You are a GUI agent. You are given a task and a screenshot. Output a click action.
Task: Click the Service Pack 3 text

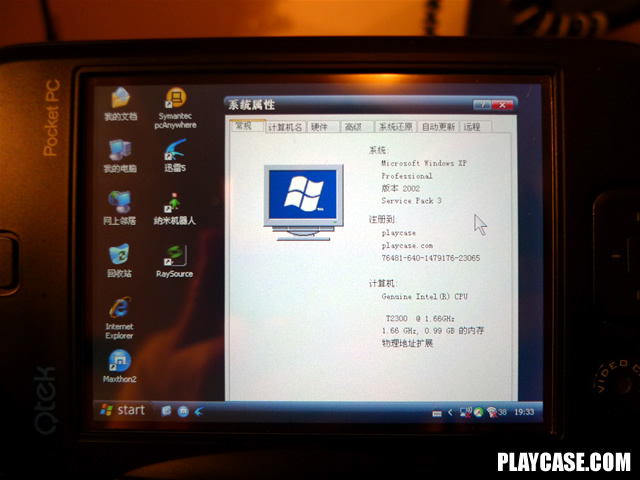tap(411, 201)
